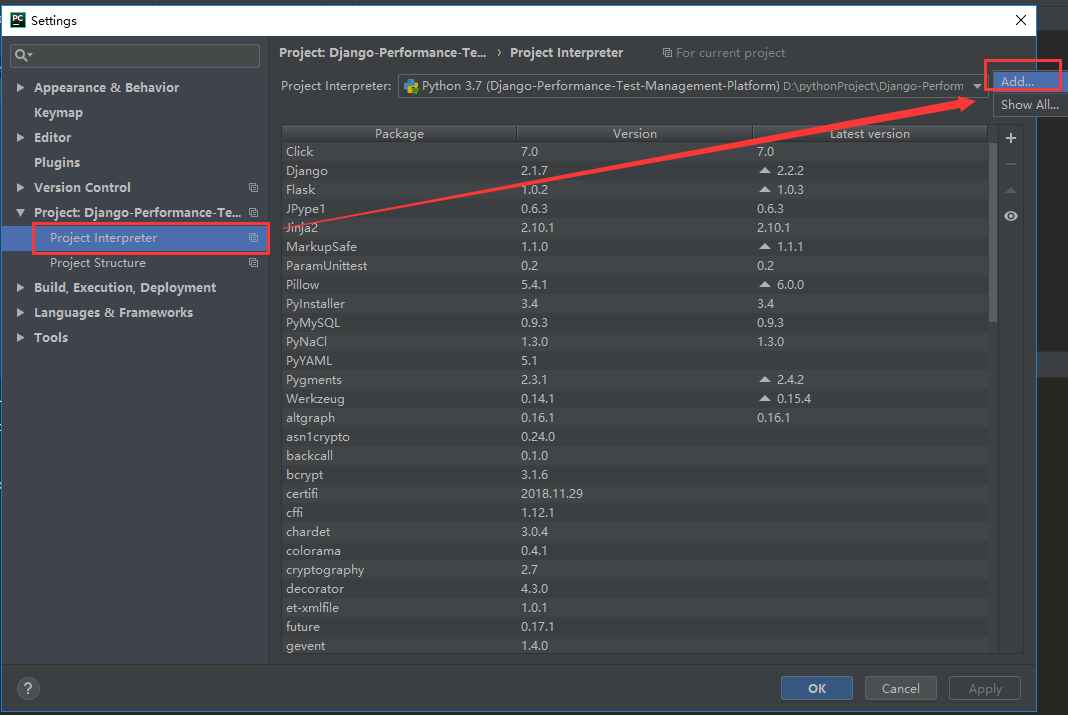Image resolution: width=1068 pixels, height=715 pixels.
Task: Expand the Editor section
Action: point(20,138)
